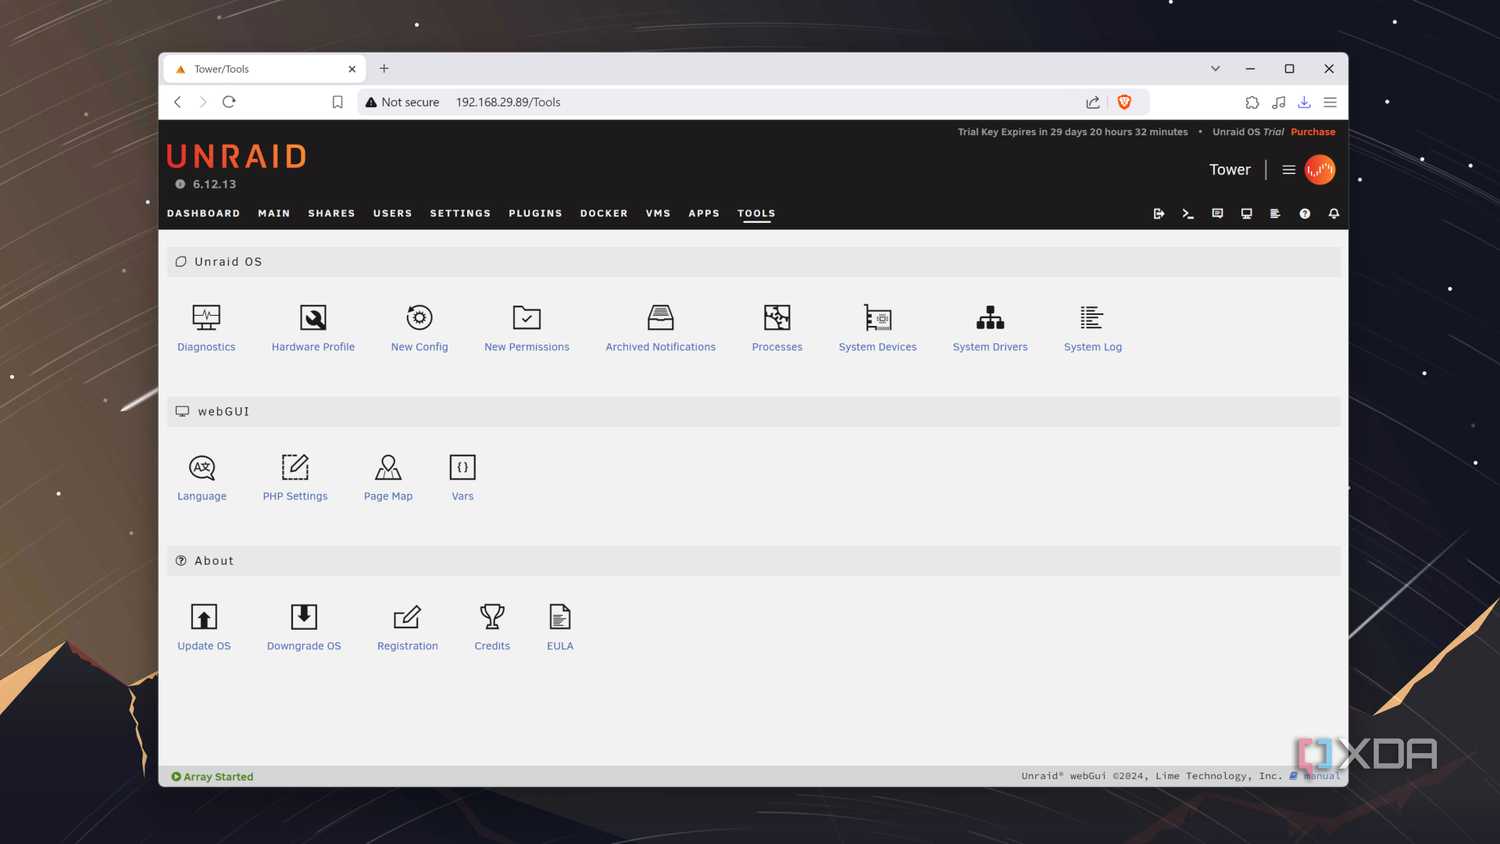
Task: Open the System Log tool
Action: [x=1092, y=328]
